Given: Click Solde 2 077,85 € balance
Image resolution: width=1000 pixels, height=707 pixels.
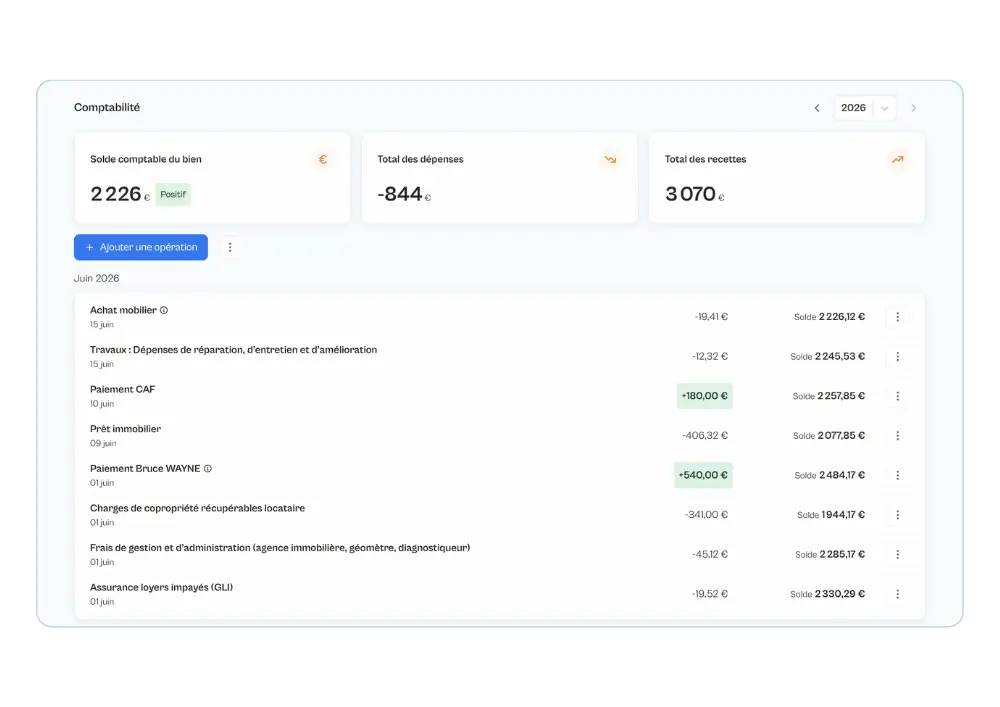Looking at the screenshot, I should pos(829,435).
